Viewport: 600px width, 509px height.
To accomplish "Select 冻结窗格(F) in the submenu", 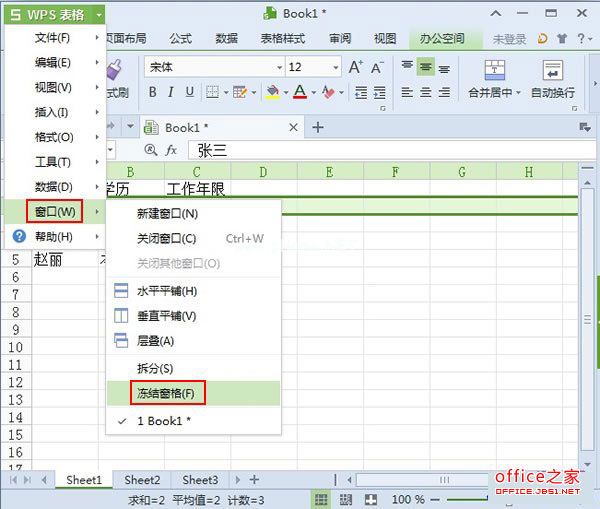I will pyautogui.click(x=193, y=393).
